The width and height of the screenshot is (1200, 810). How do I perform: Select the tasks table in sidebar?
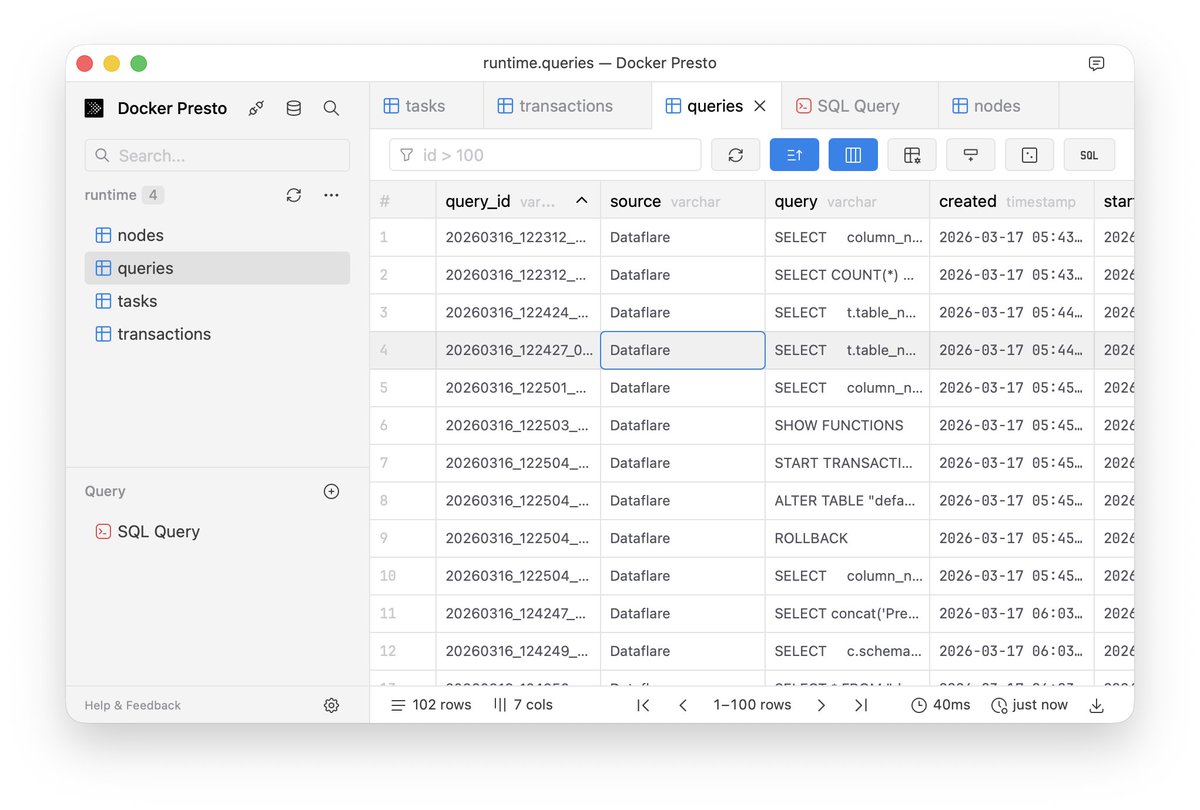point(217,301)
